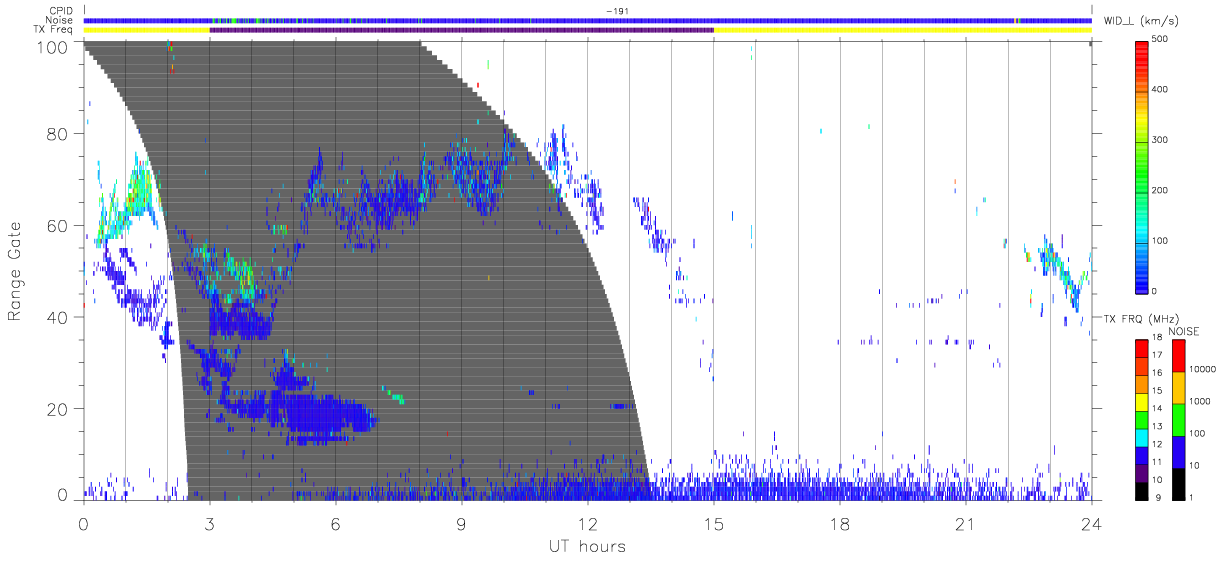Click the 6 tick on UT hours axis
Viewport: 1228px width, 567px height.
[335, 524]
